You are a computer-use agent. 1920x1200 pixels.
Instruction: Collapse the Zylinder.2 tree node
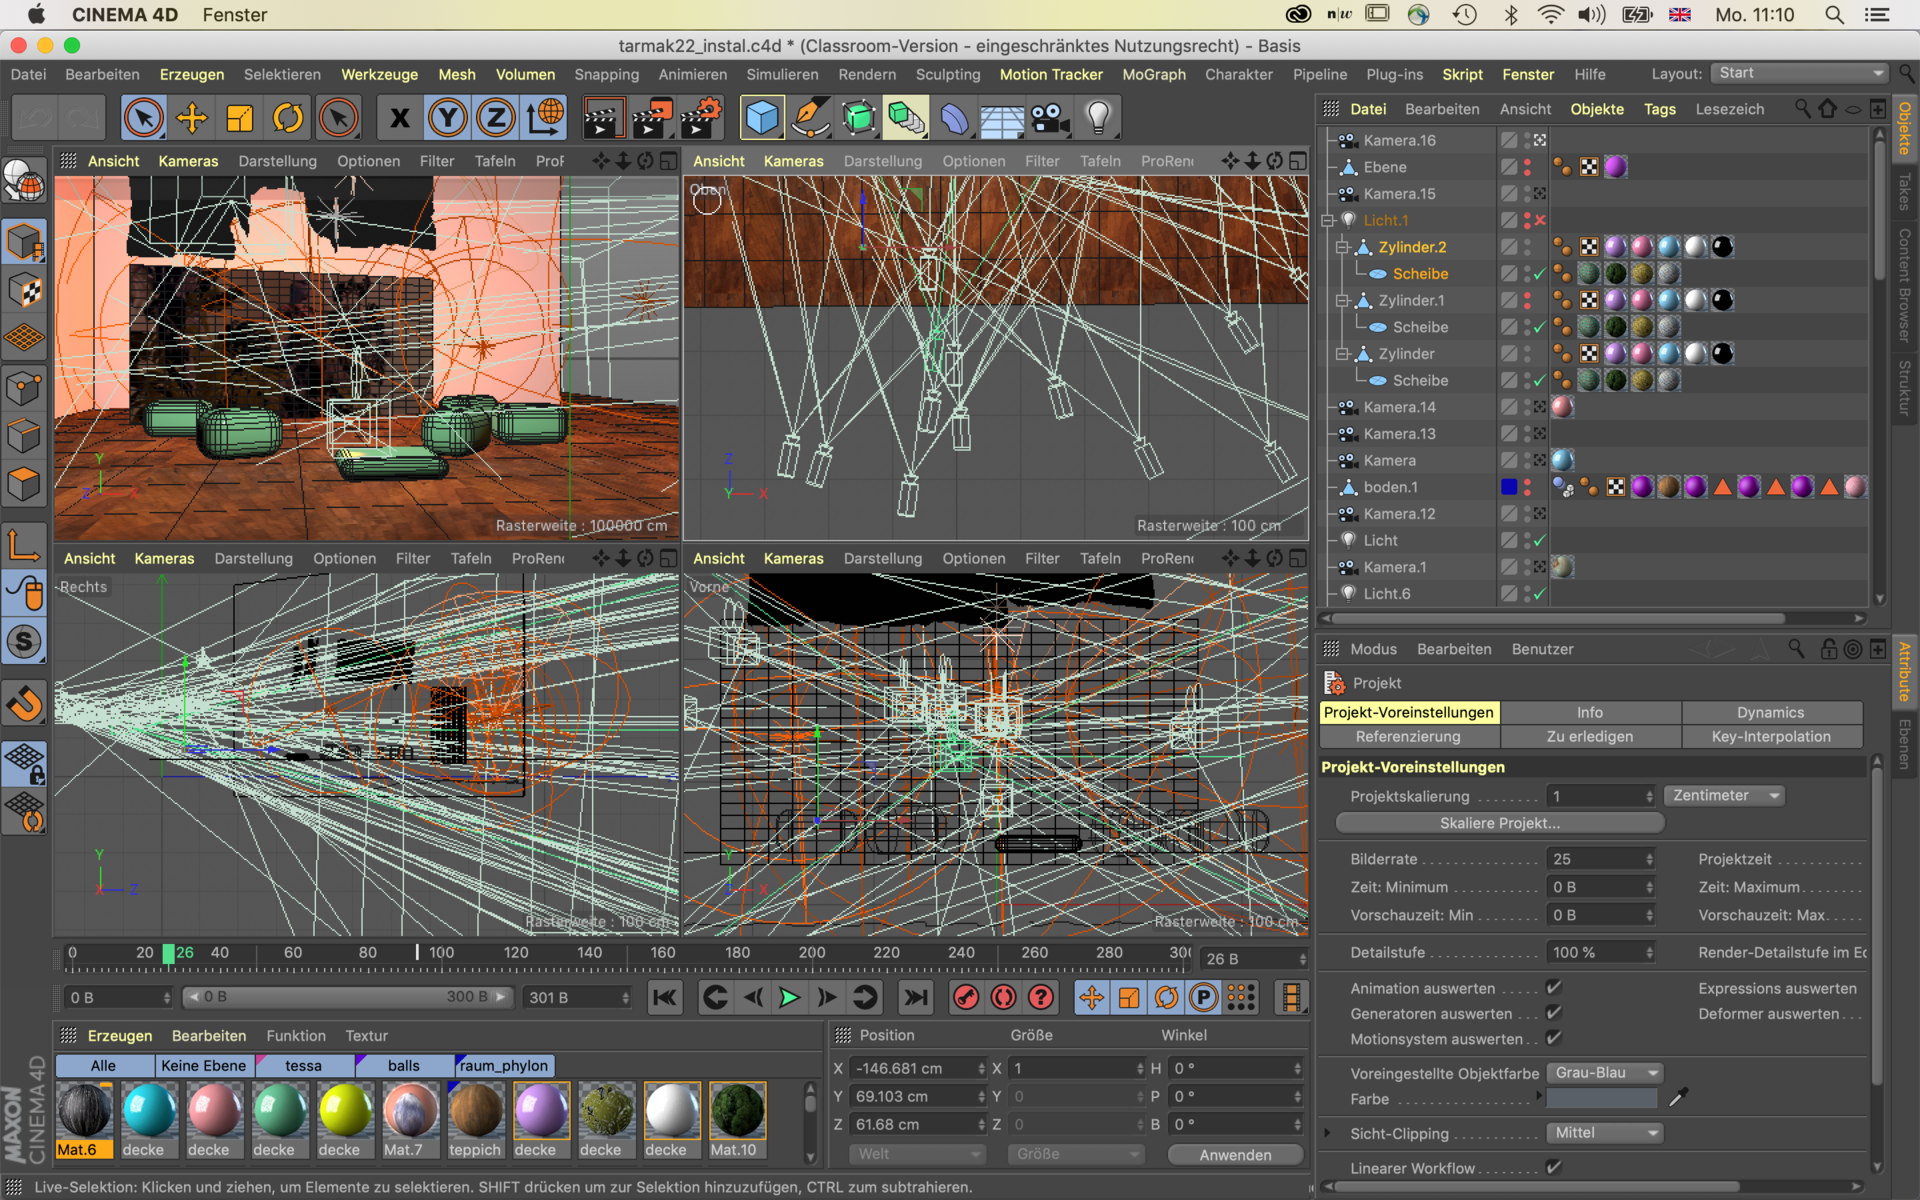pos(1343,247)
